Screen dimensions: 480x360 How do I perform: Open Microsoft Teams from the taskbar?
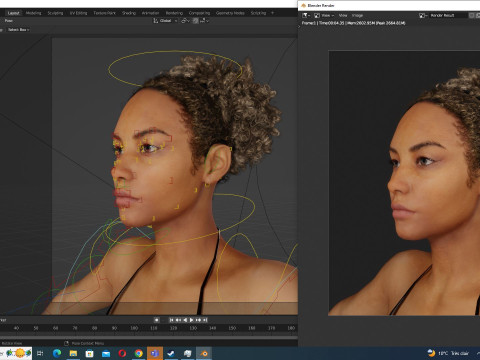155,353
